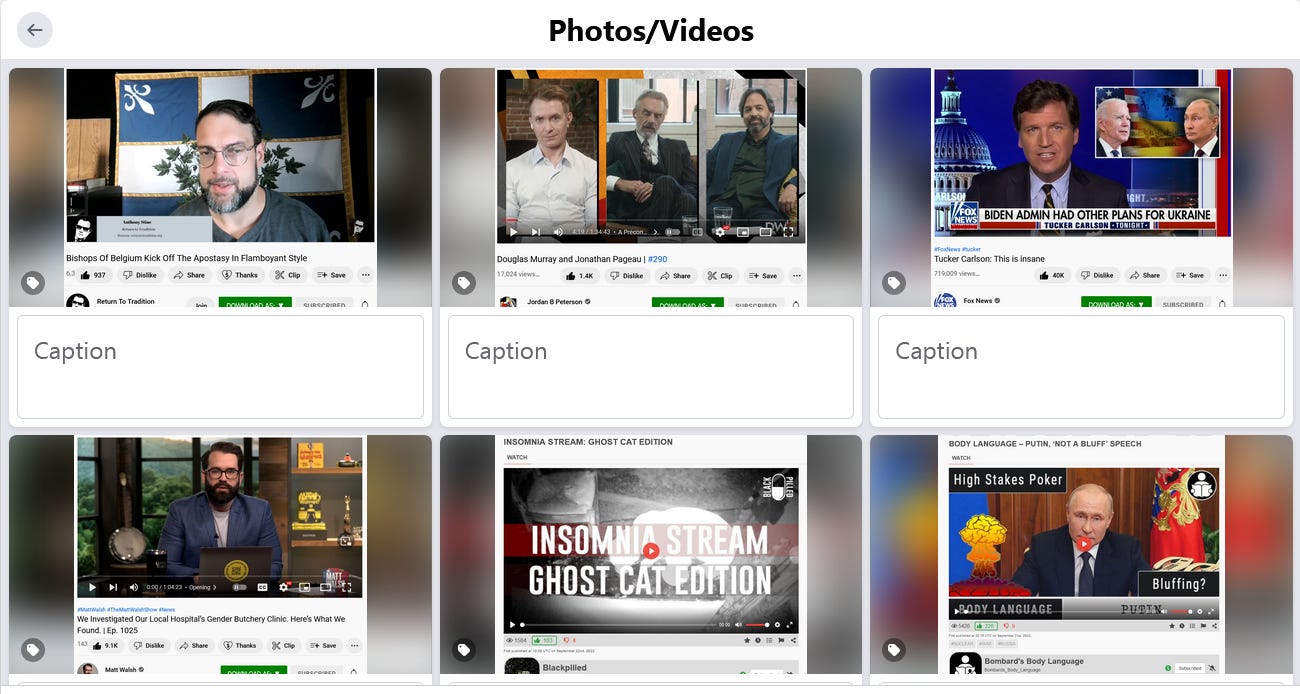Open the Matt Walsh Show screenshot thumbnail
1300x694 pixels.
pyautogui.click(x=220, y=554)
